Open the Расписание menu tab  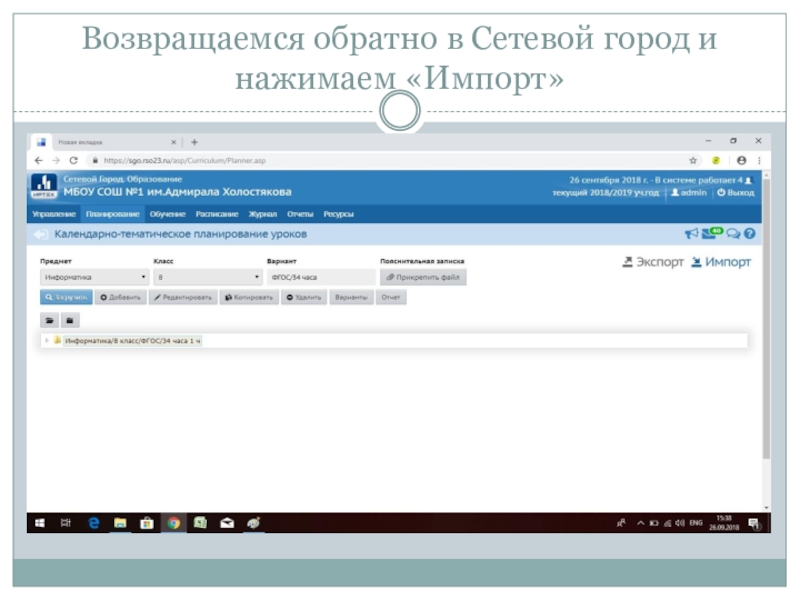pyautogui.click(x=217, y=214)
